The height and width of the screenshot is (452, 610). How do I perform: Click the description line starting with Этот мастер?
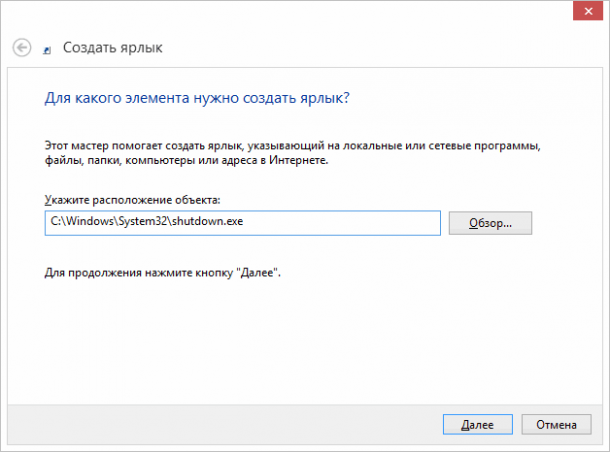(x=290, y=145)
